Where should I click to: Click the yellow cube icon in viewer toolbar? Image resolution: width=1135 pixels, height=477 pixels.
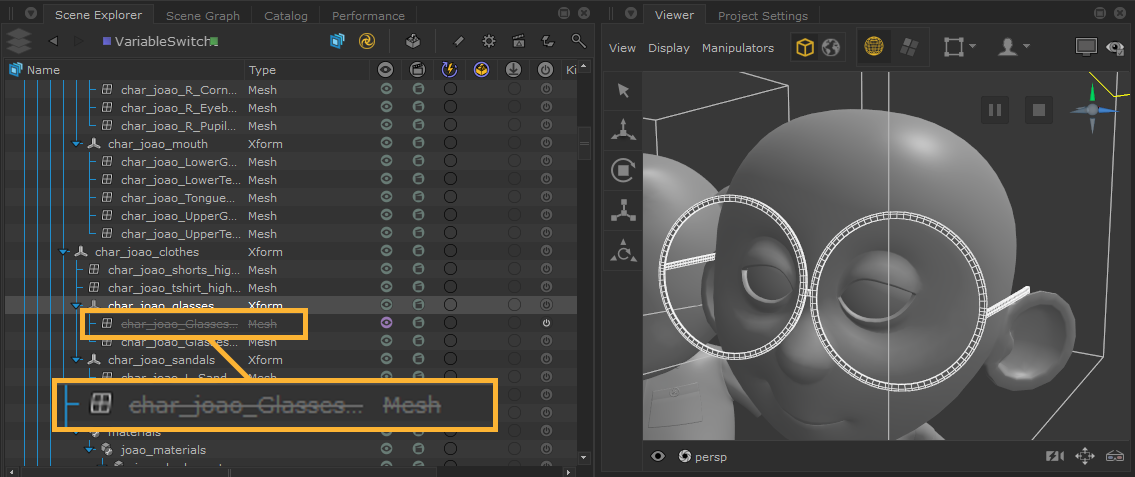pos(804,47)
